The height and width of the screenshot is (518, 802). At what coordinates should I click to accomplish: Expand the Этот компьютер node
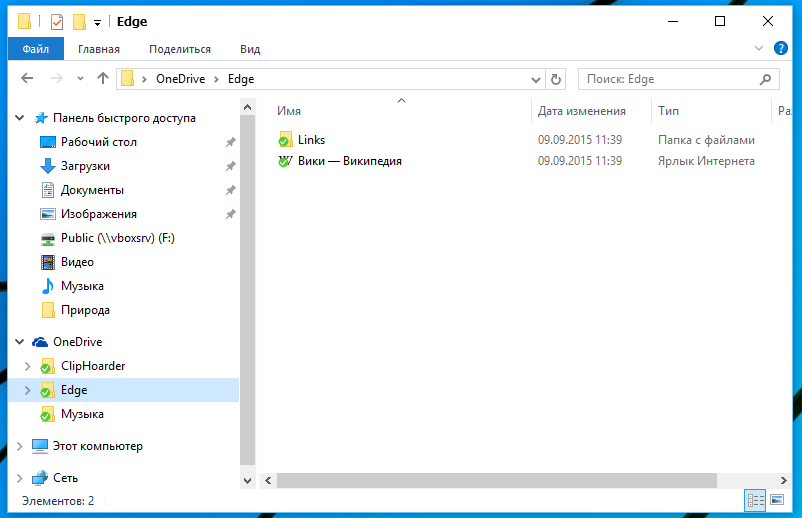19,446
